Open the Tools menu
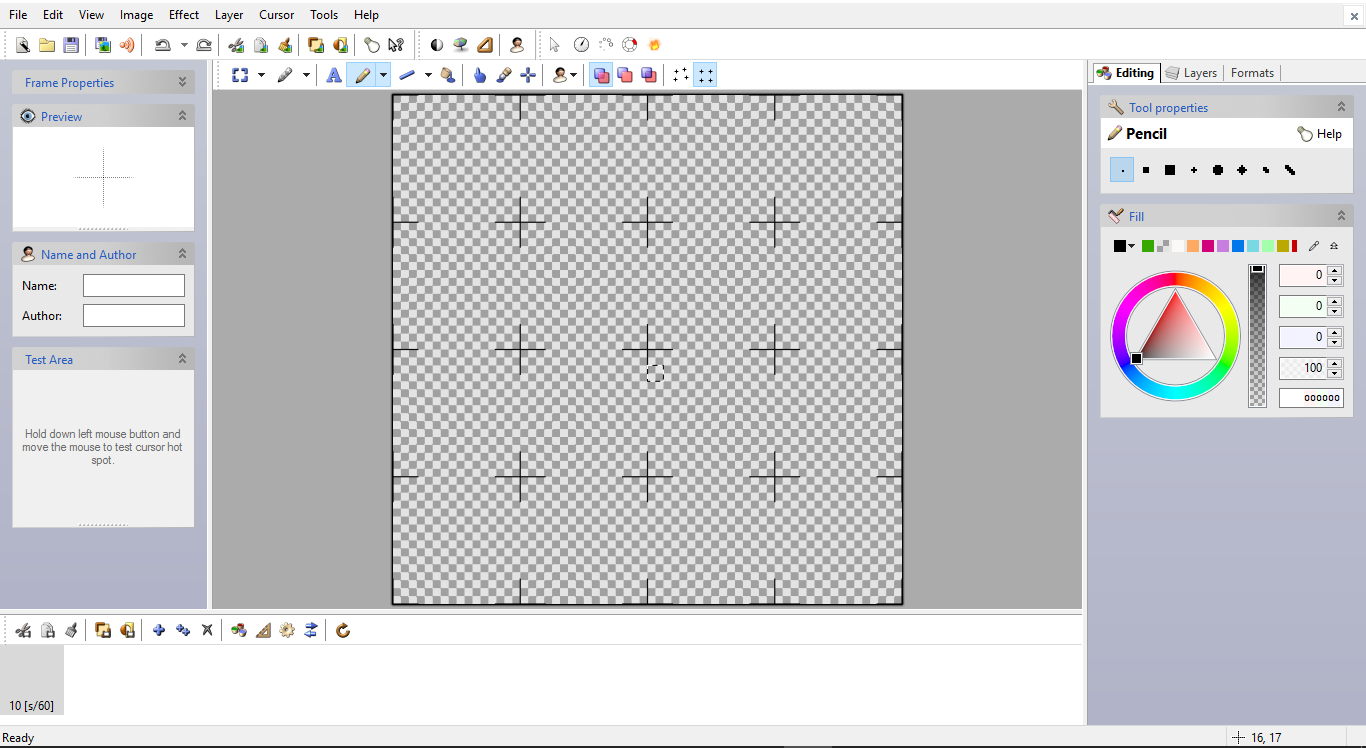Image resolution: width=1366 pixels, height=748 pixels. (x=324, y=15)
